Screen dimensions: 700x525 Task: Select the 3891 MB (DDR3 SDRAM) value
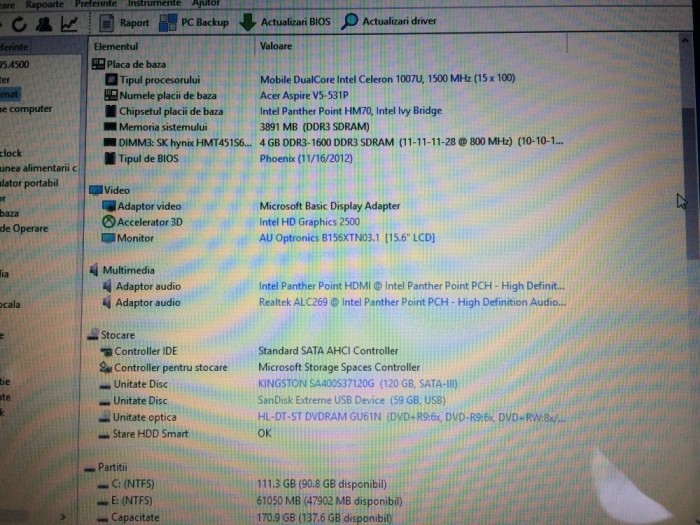tap(314, 127)
